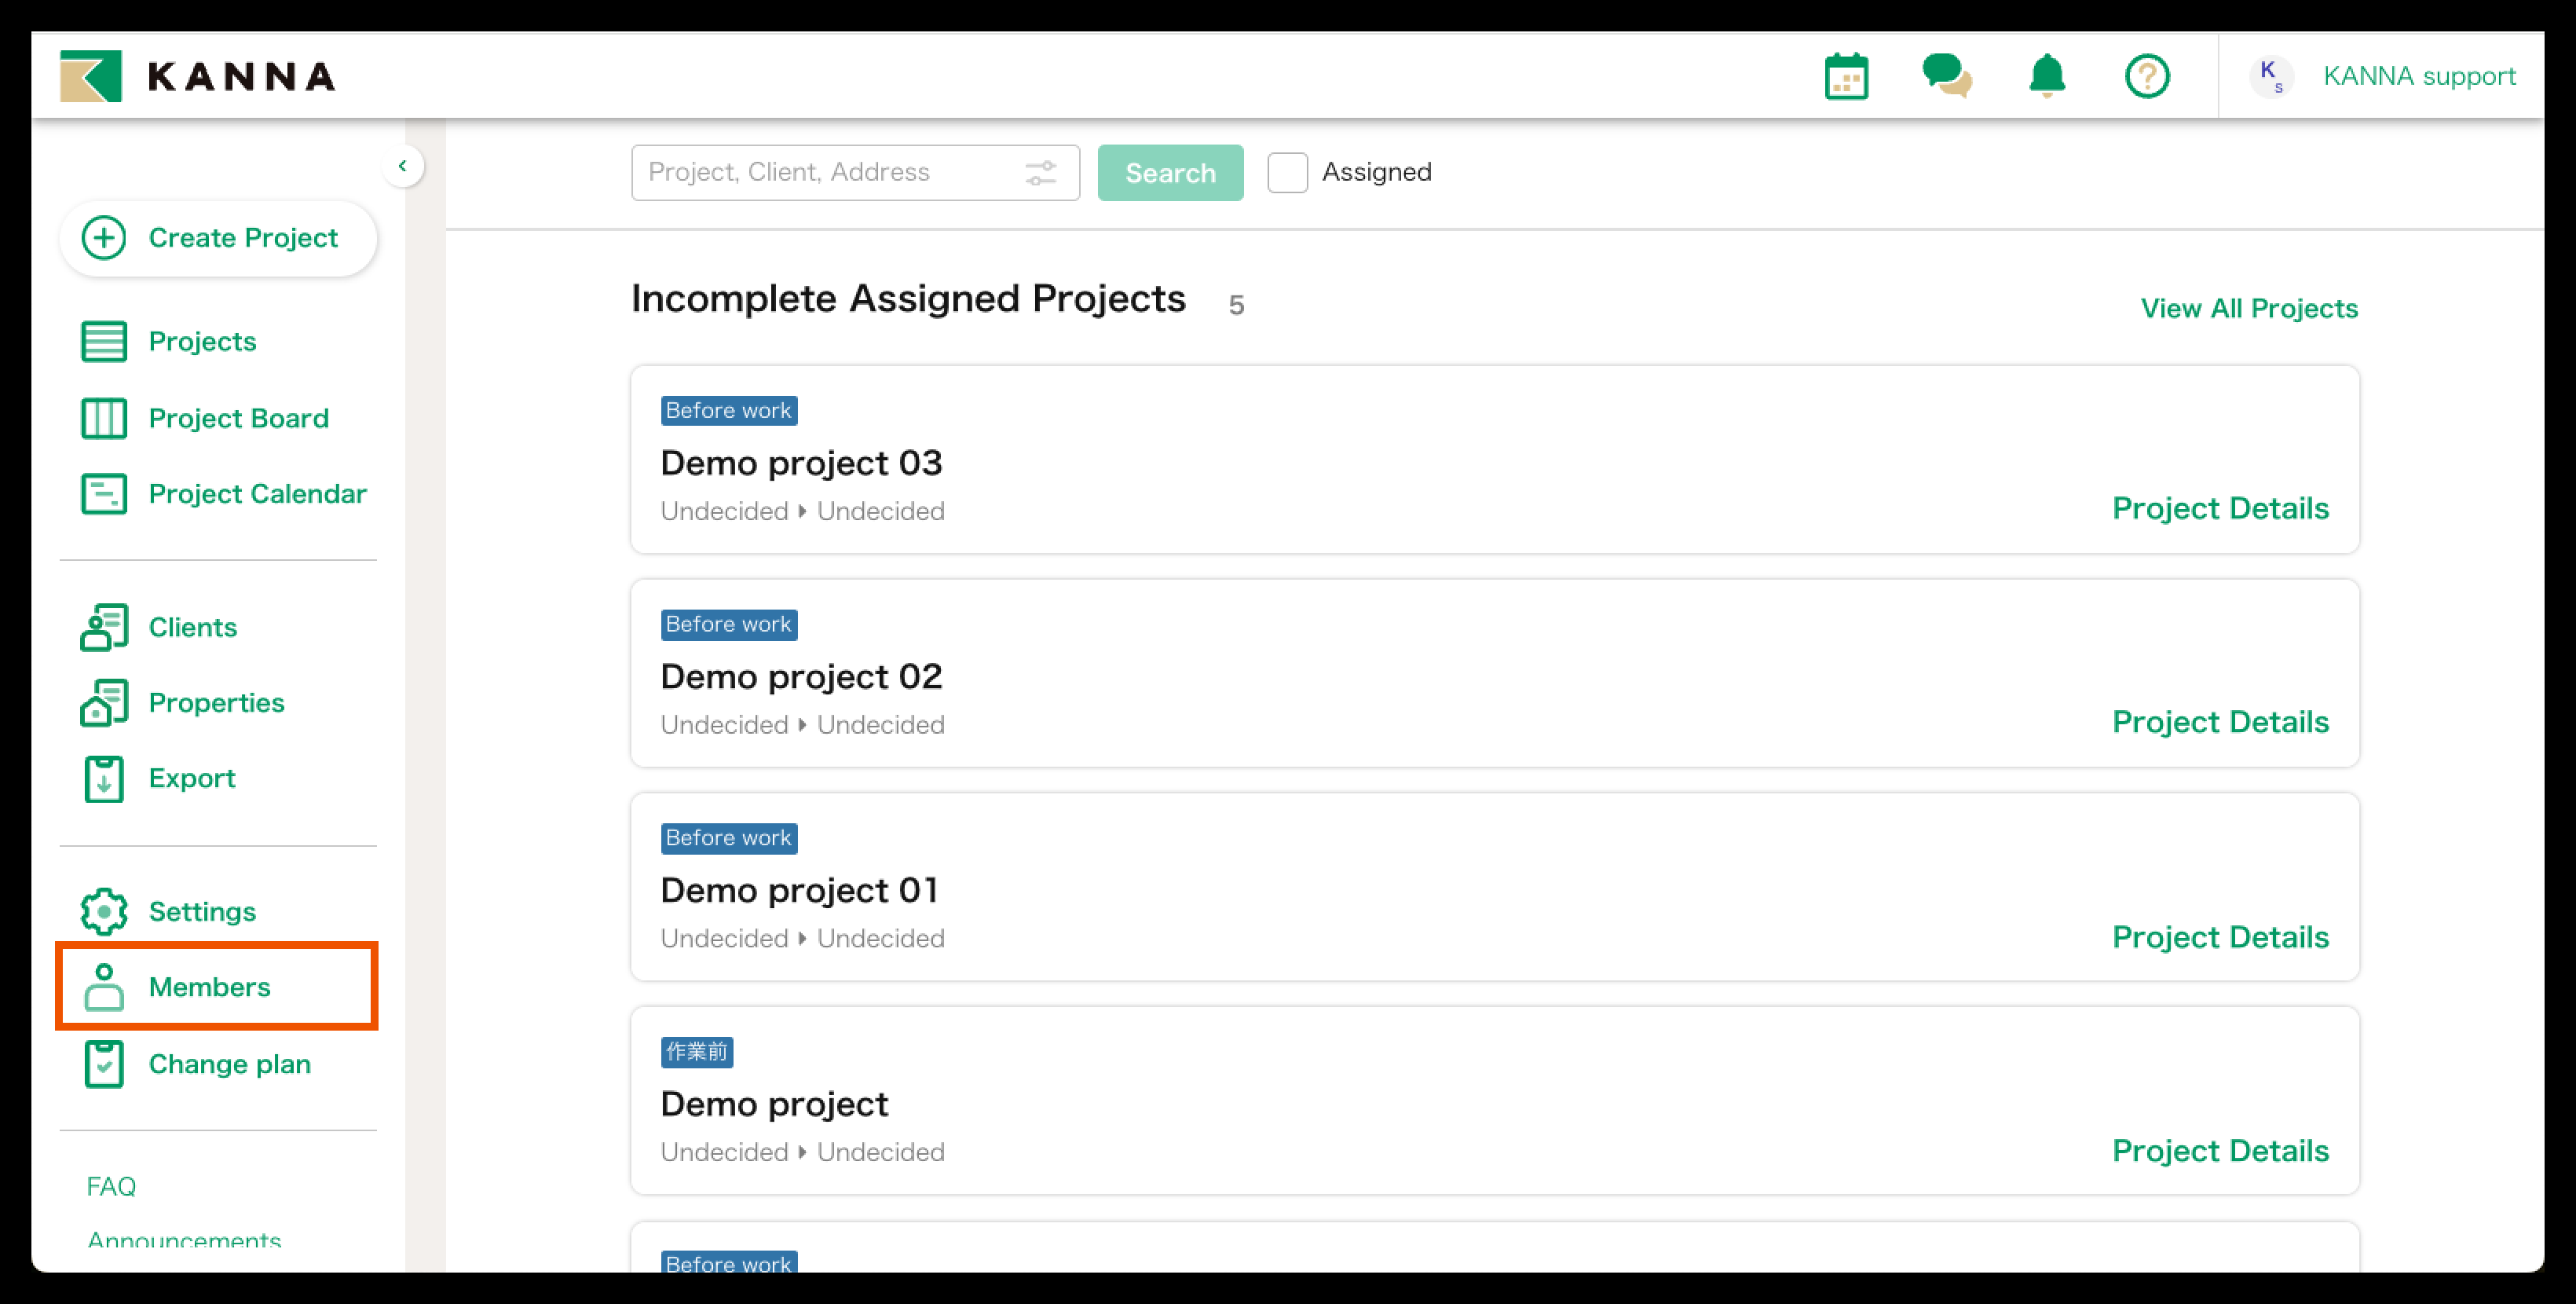Open the search filter options icon

tap(1041, 173)
